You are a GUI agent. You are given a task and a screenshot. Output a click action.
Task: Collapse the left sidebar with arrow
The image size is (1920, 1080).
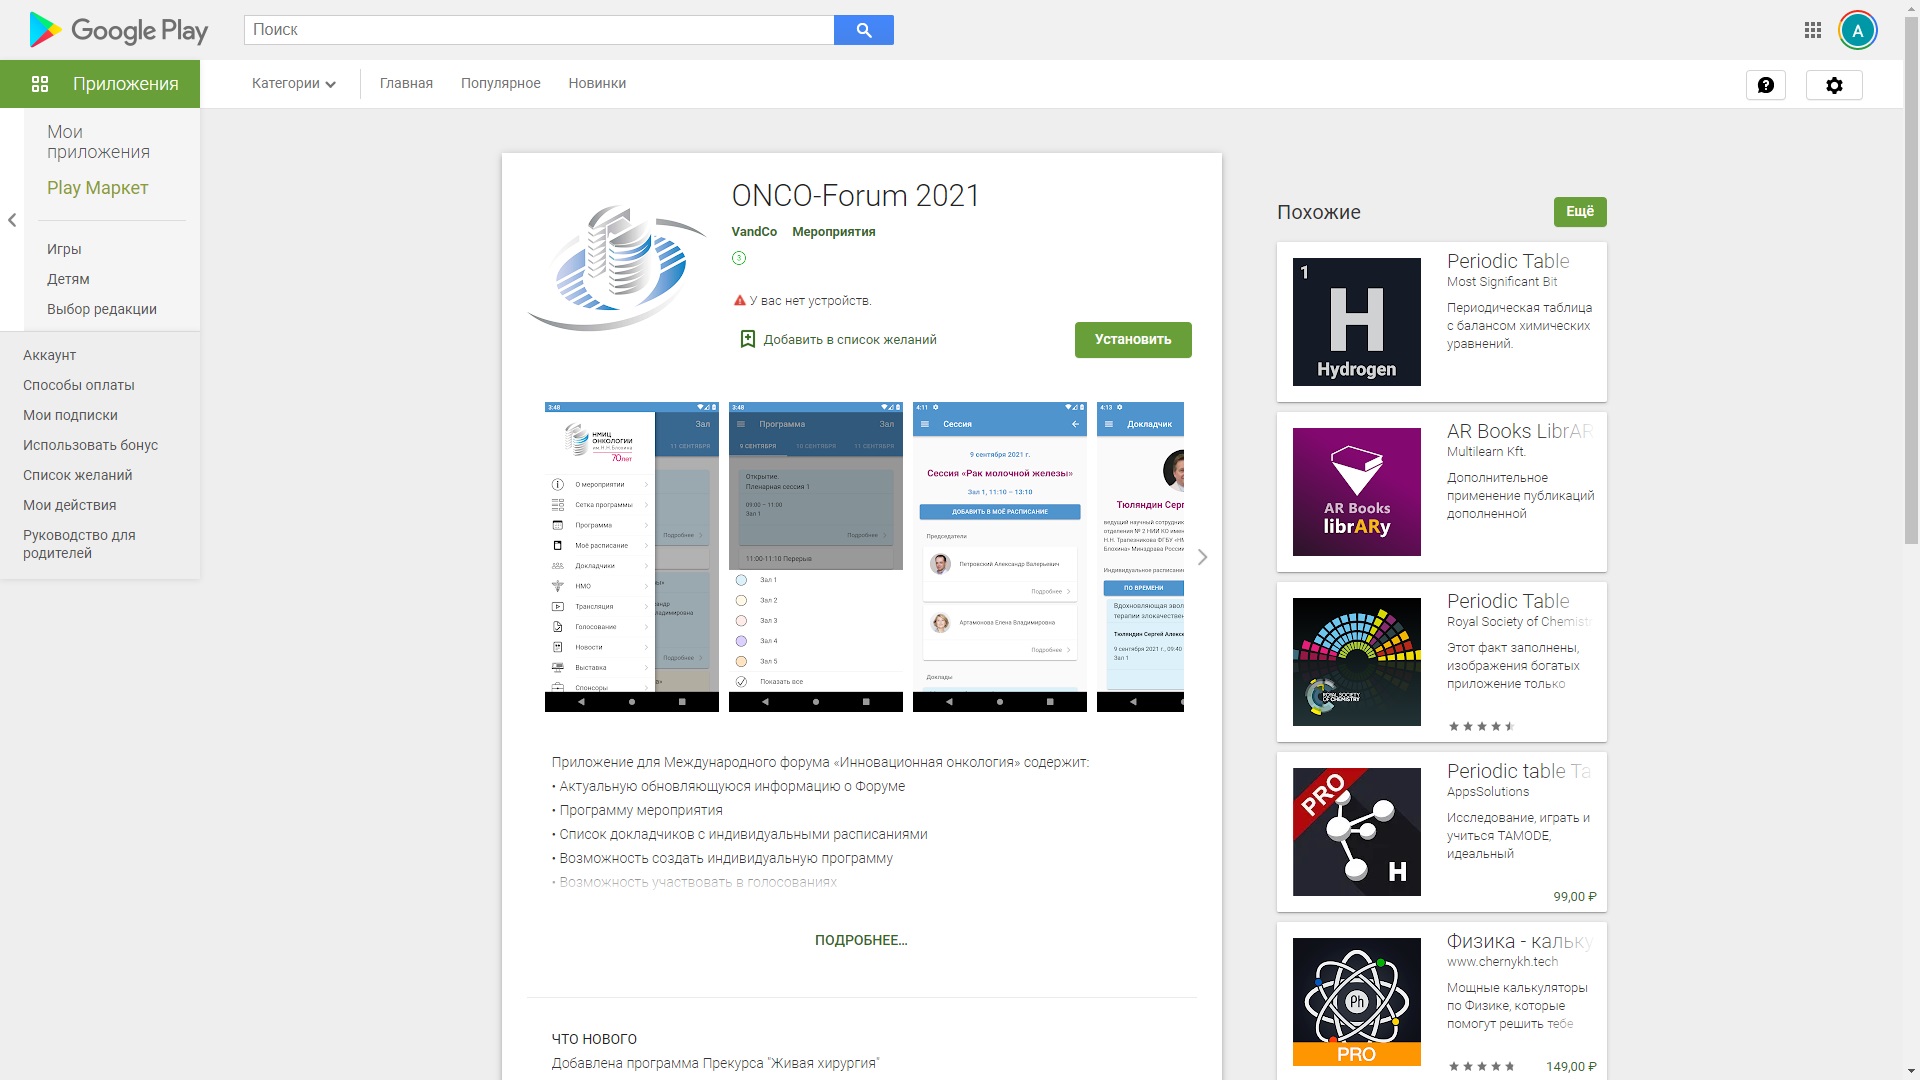tap(12, 220)
